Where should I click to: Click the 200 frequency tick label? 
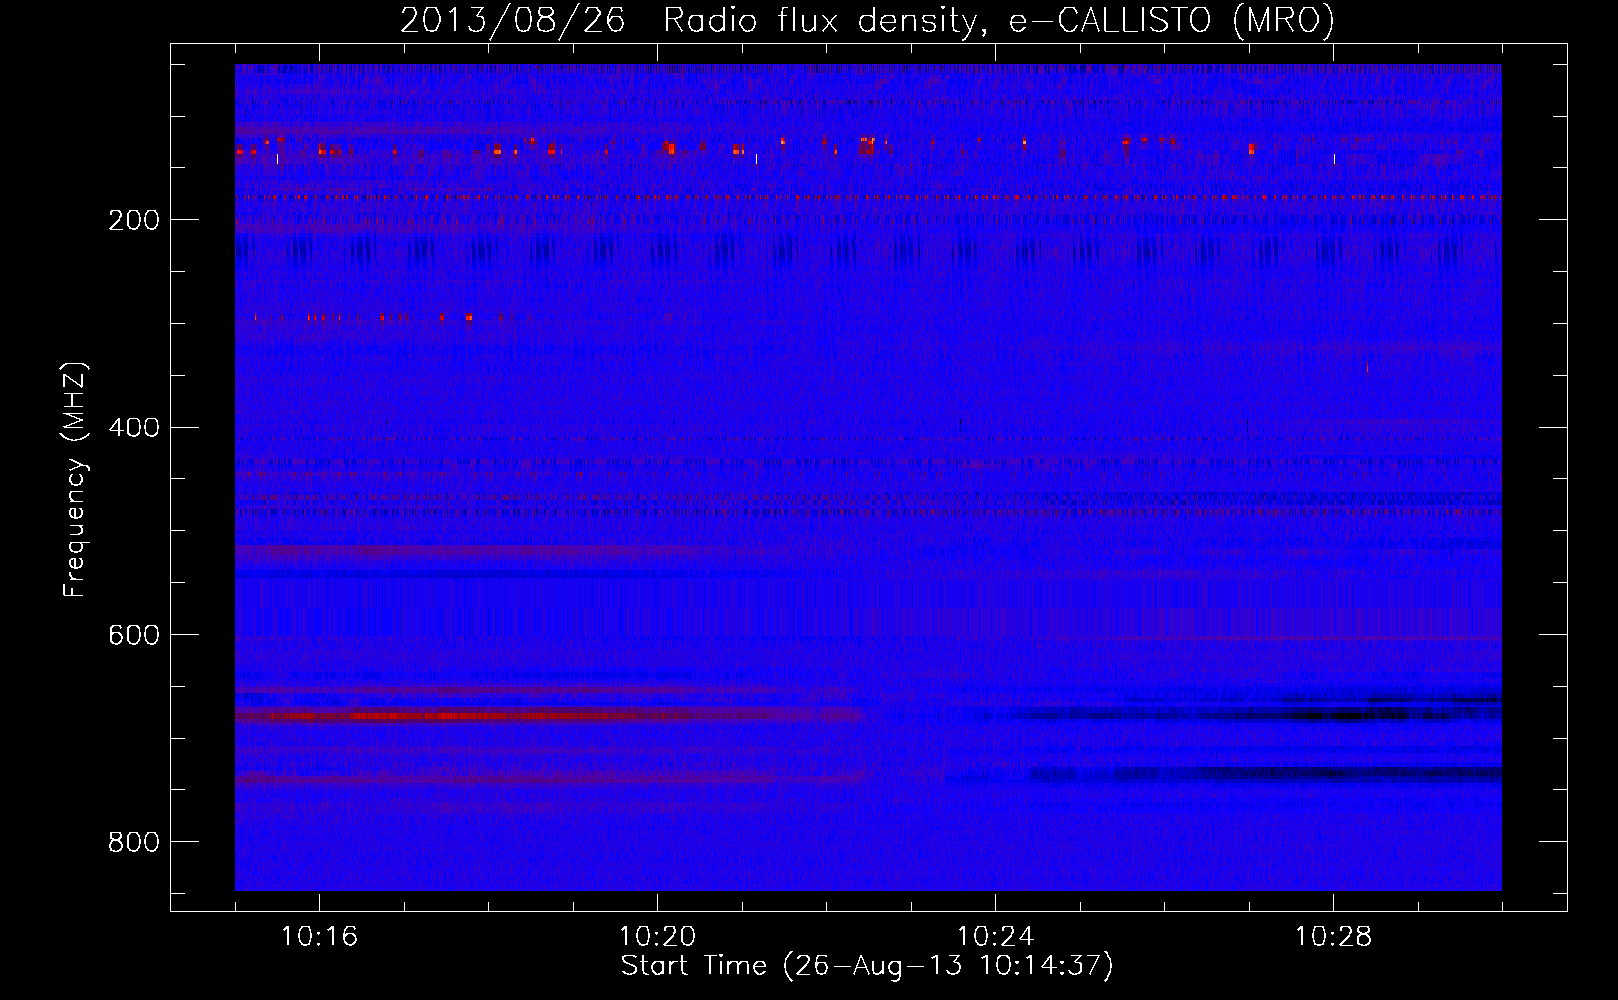(x=133, y=220)
